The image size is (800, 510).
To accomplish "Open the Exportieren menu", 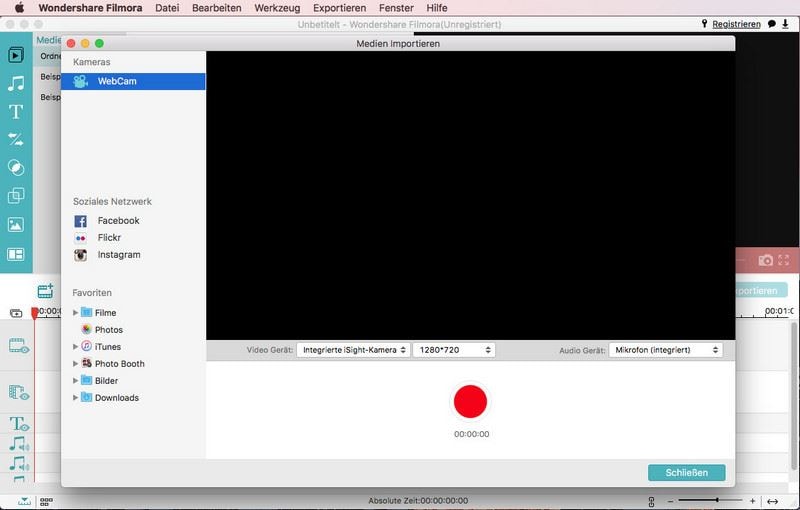I will pyautogui.click(x=339, y=8).
